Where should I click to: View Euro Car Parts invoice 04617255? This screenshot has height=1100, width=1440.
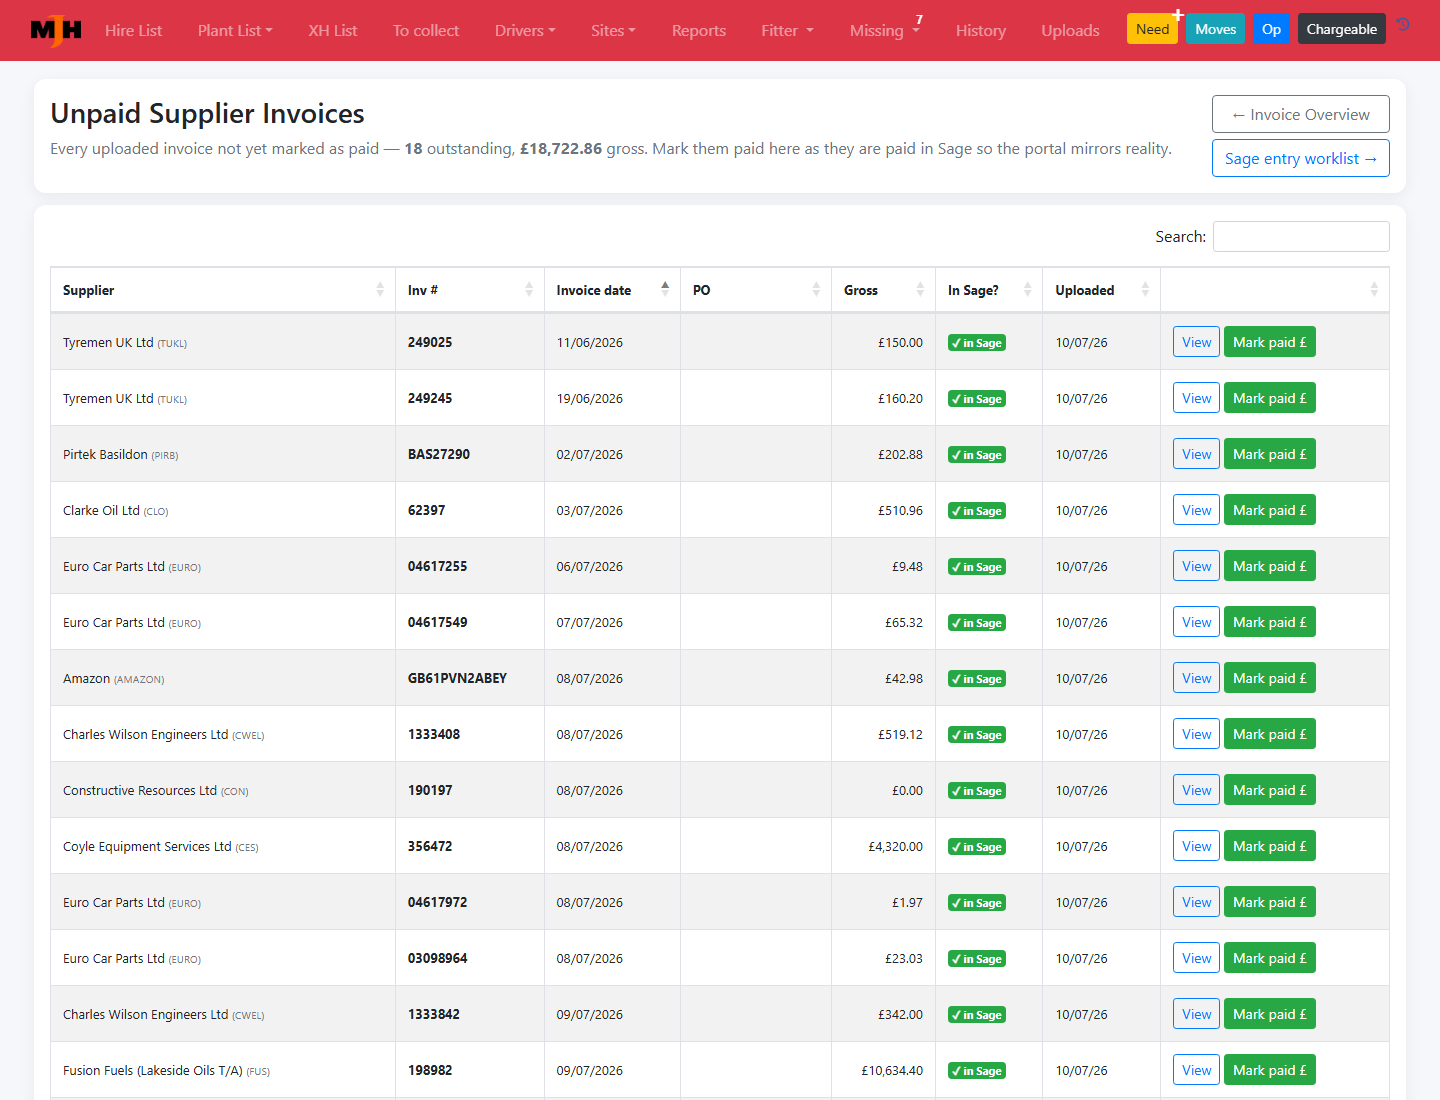point(1196,566)
